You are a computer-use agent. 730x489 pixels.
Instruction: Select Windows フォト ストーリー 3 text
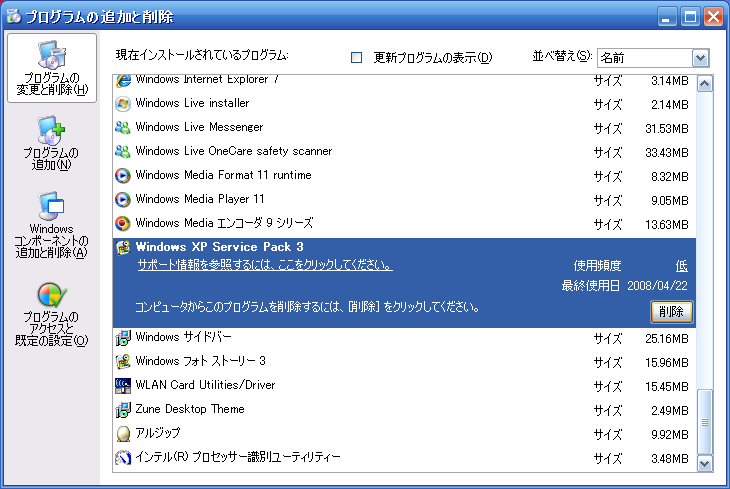click(x=201, y=361)
